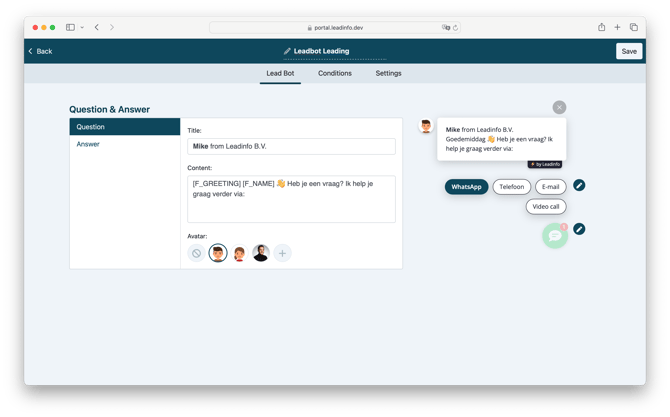Toggle Safari sidebar icon
The image size is (670, 417).
pos(70,27)
